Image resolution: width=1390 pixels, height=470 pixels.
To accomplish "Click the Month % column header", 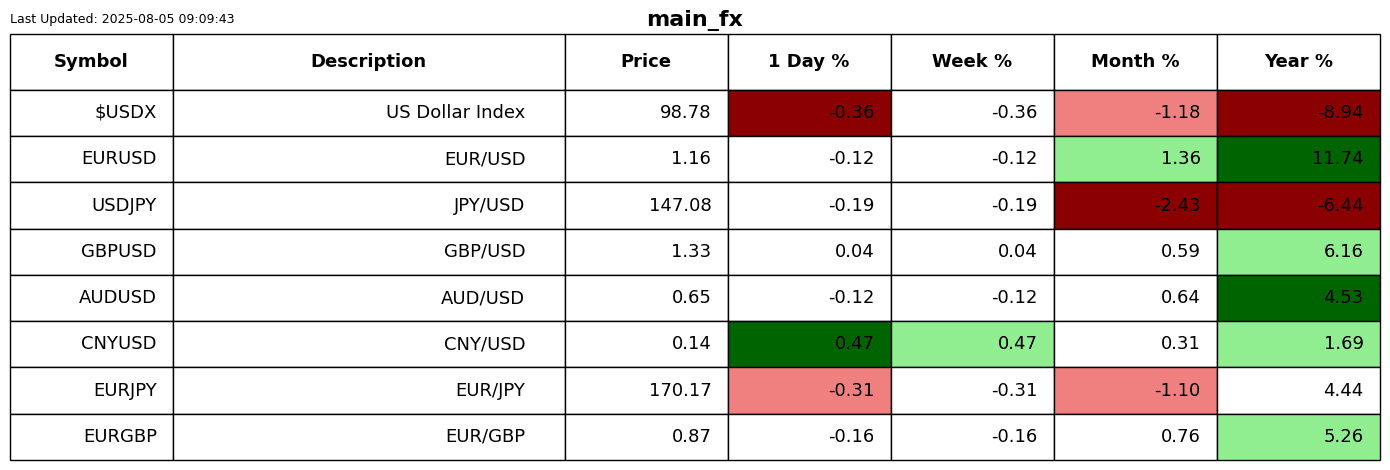I will 1135,62.
